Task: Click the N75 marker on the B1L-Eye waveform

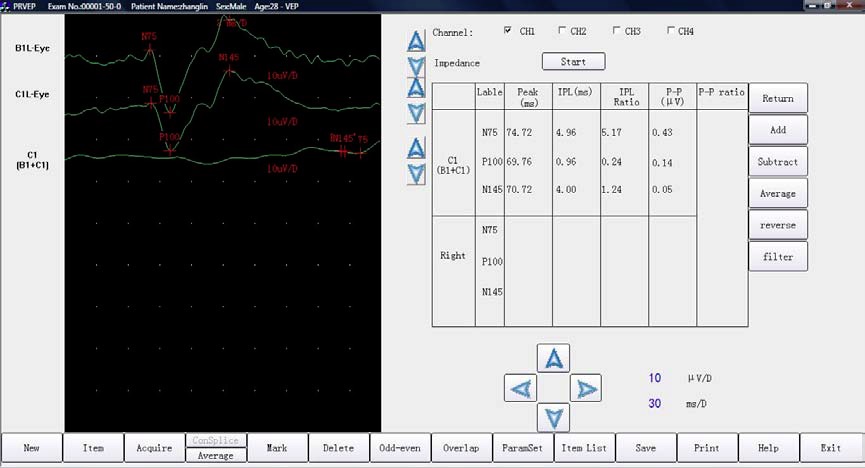Action: point(149,49)
